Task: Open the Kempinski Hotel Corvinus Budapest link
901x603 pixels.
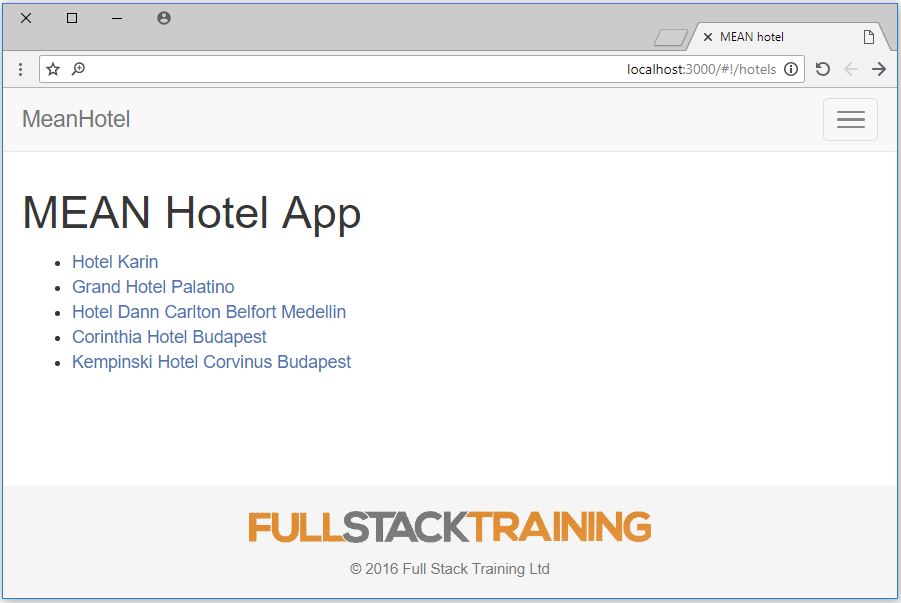Action: [211, 362]
